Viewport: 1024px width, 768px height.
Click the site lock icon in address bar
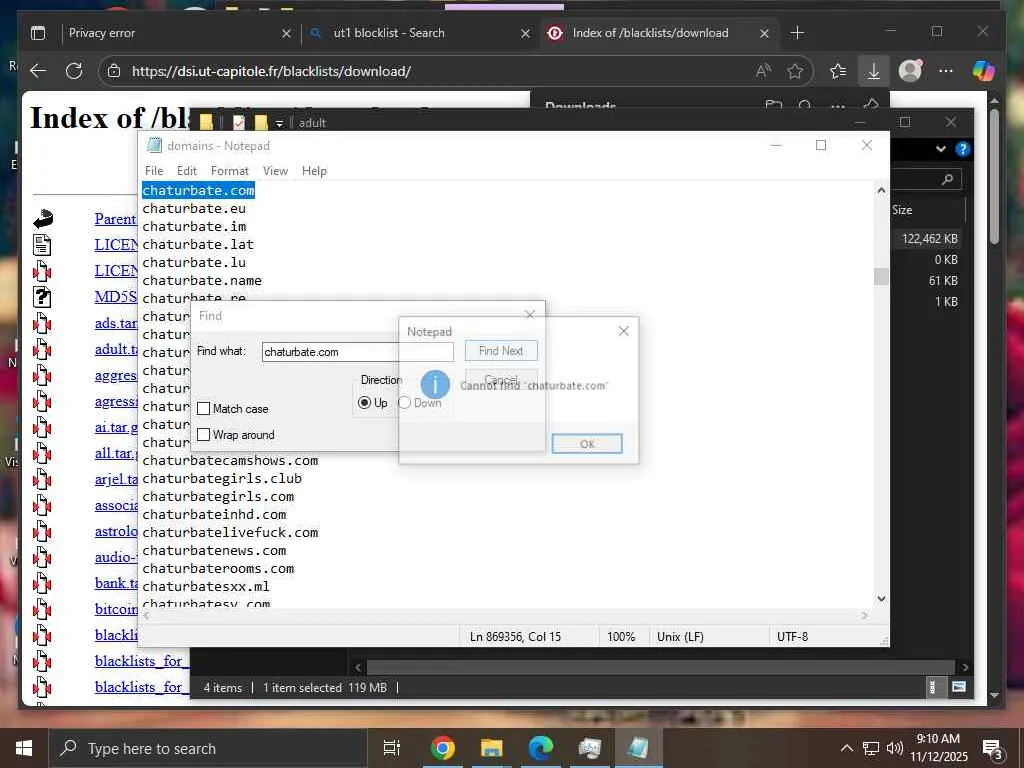tap(114, 71)
